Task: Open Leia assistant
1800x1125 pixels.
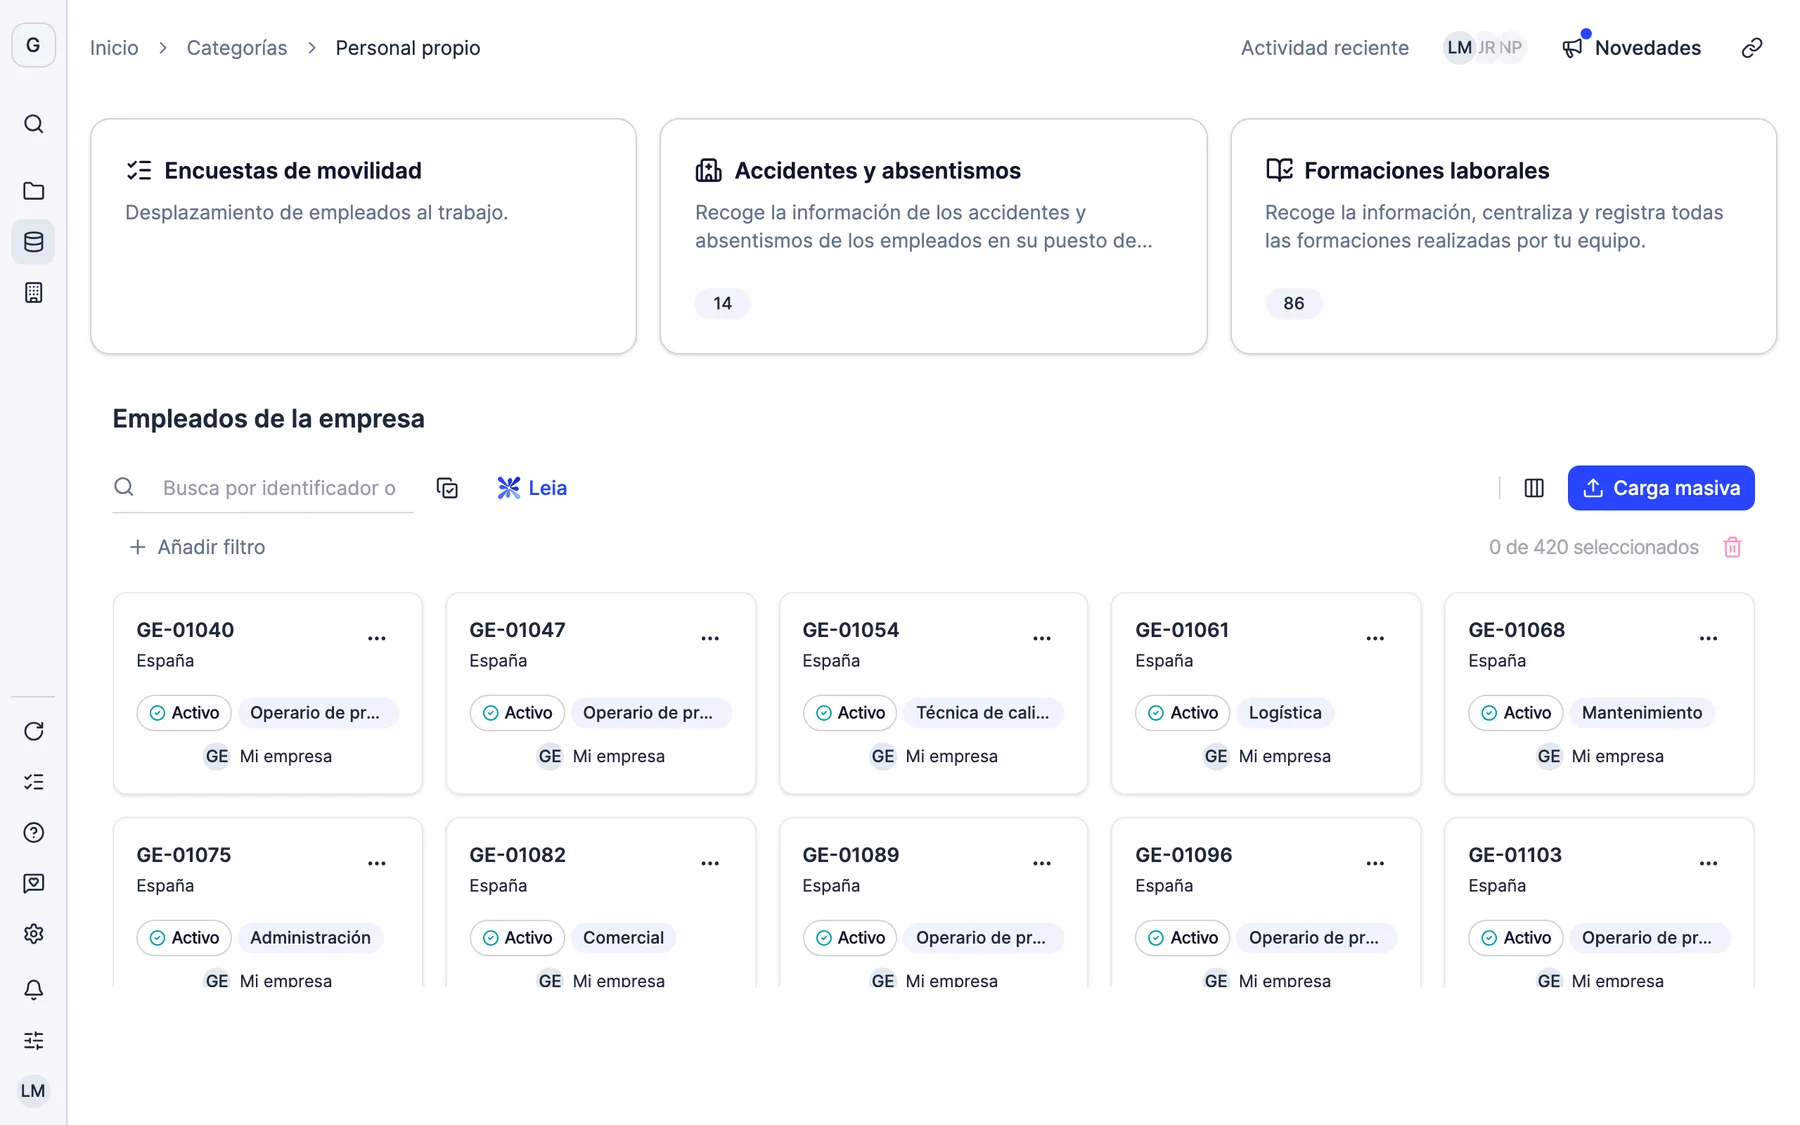Action: 532,488
